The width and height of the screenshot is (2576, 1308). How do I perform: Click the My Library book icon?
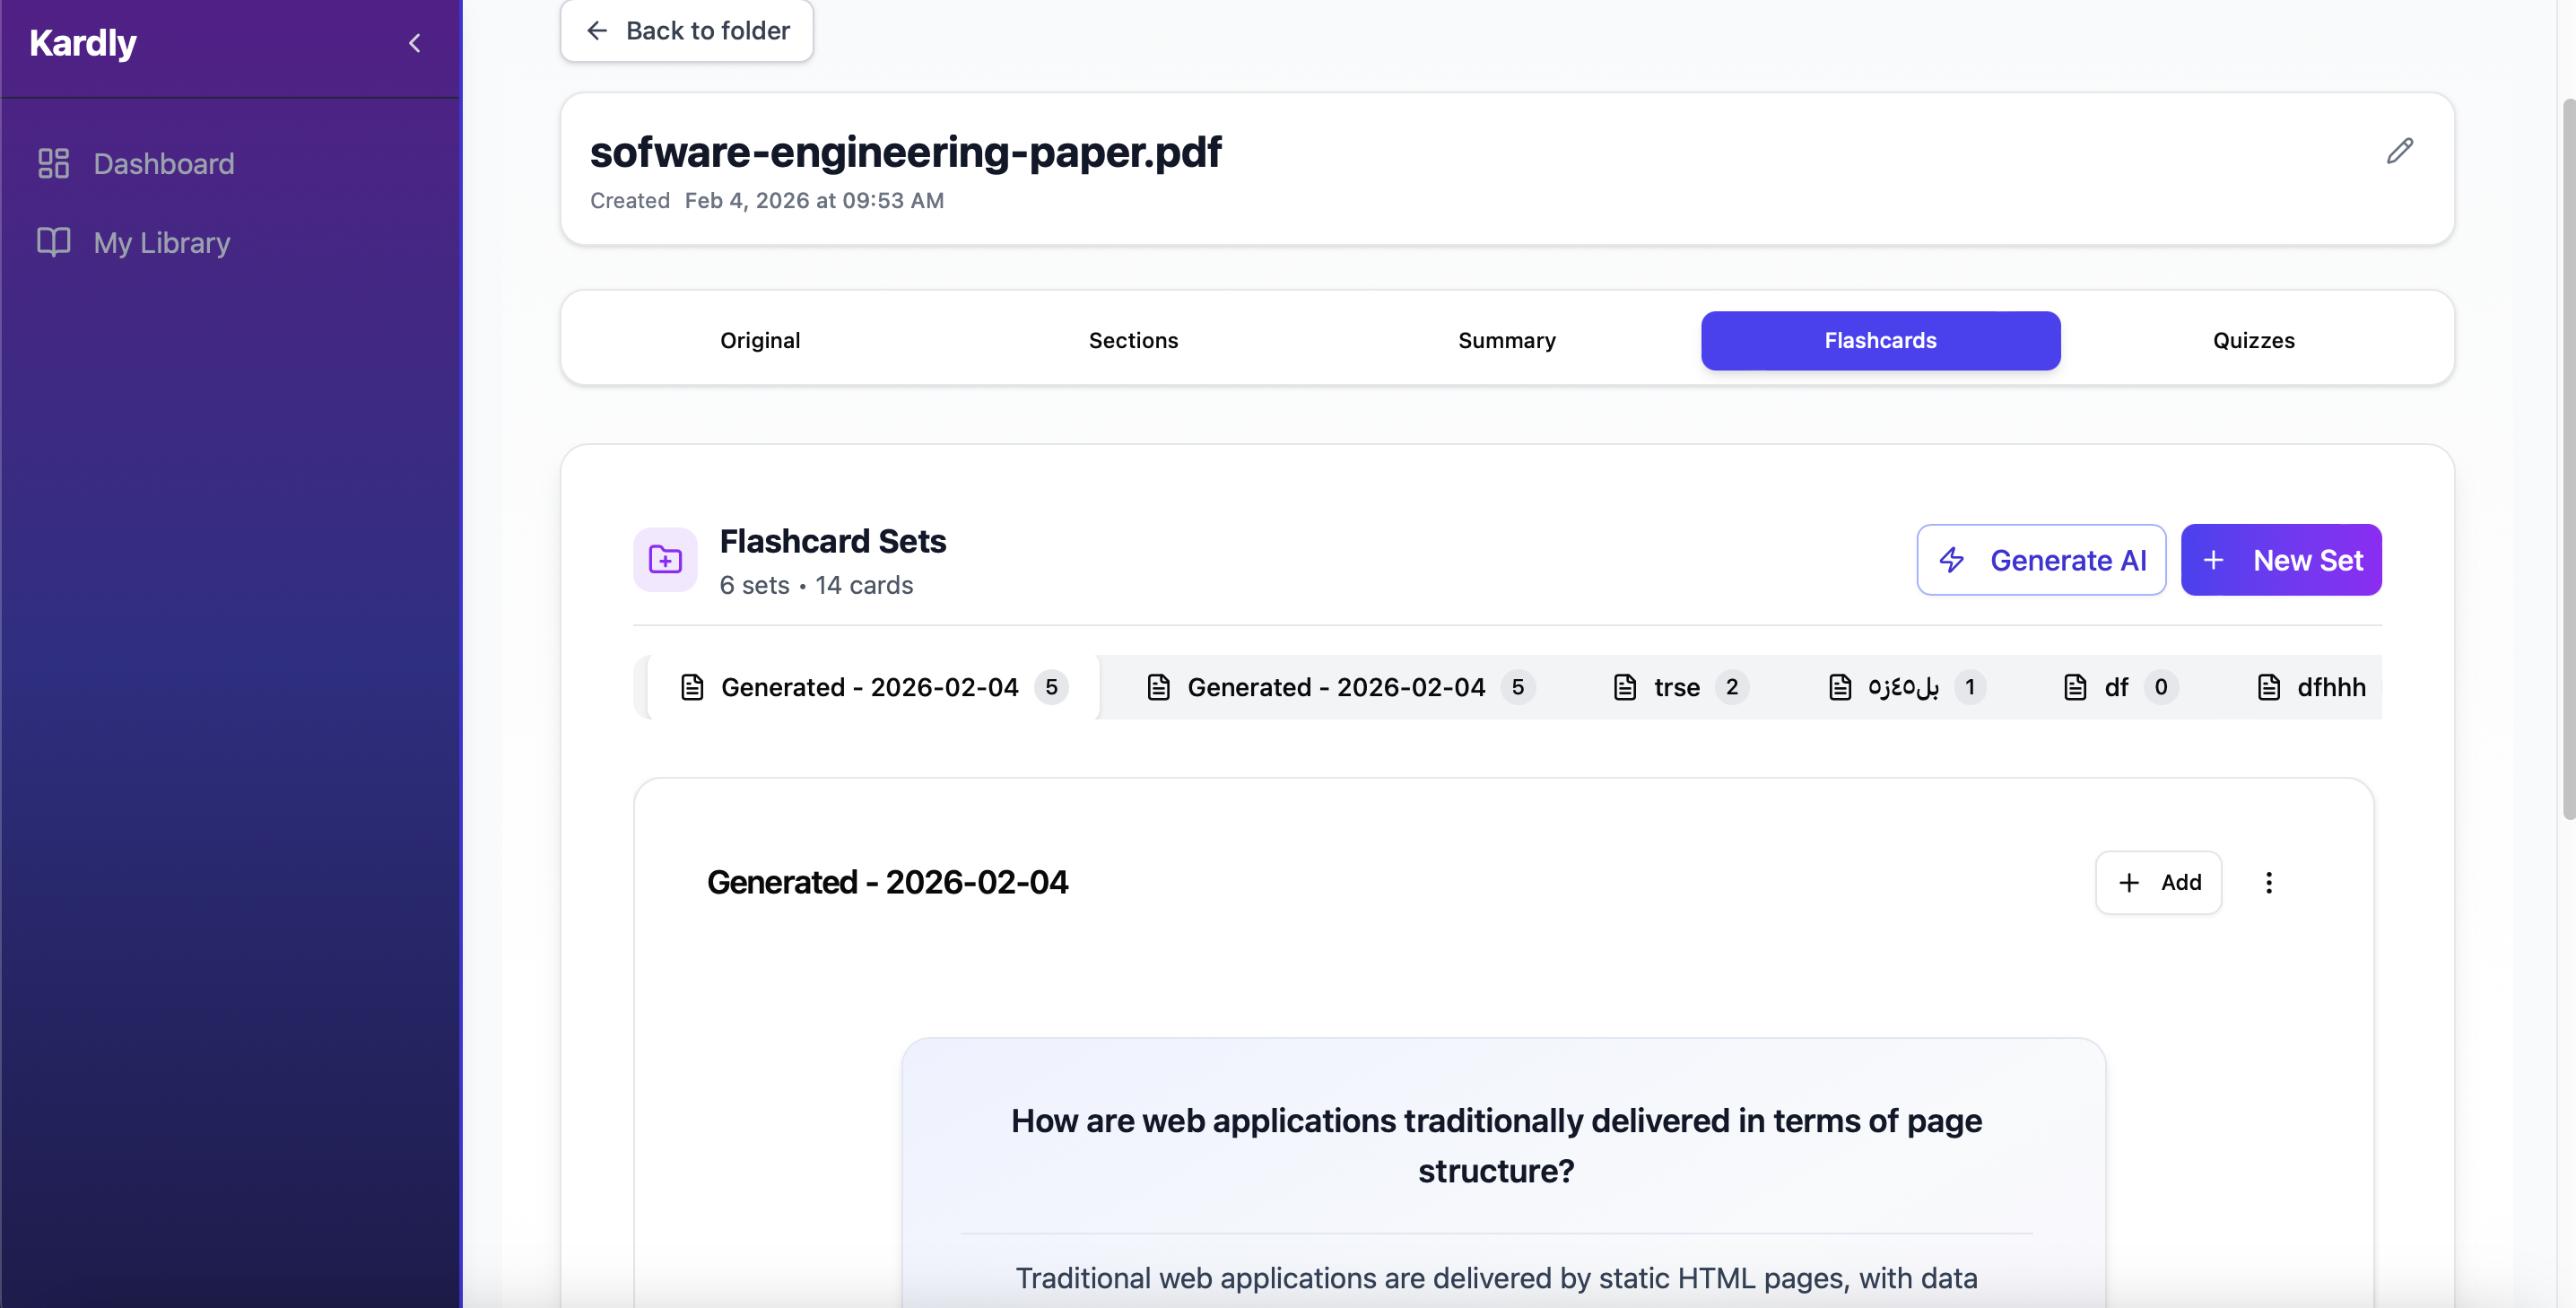(x=53, y=242)
